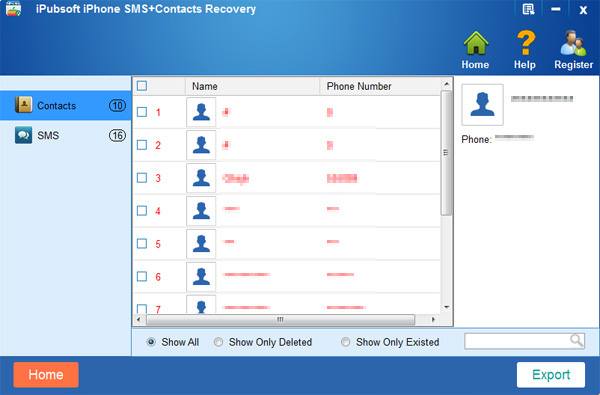Image resolution: width=600 pixels, height=395 pixels.
Task: Click the search magnifier icon
Action: point(576,340)
